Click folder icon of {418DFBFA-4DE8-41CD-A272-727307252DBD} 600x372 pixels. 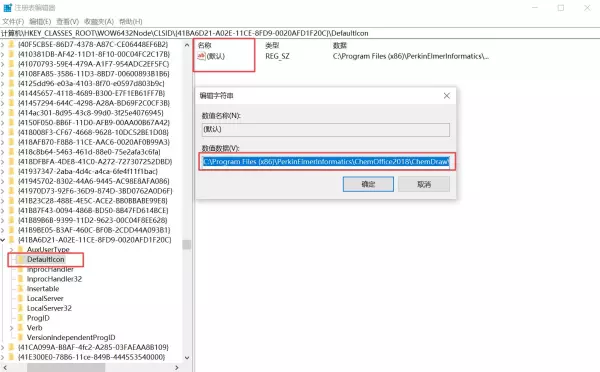click(x=11, y=162)
